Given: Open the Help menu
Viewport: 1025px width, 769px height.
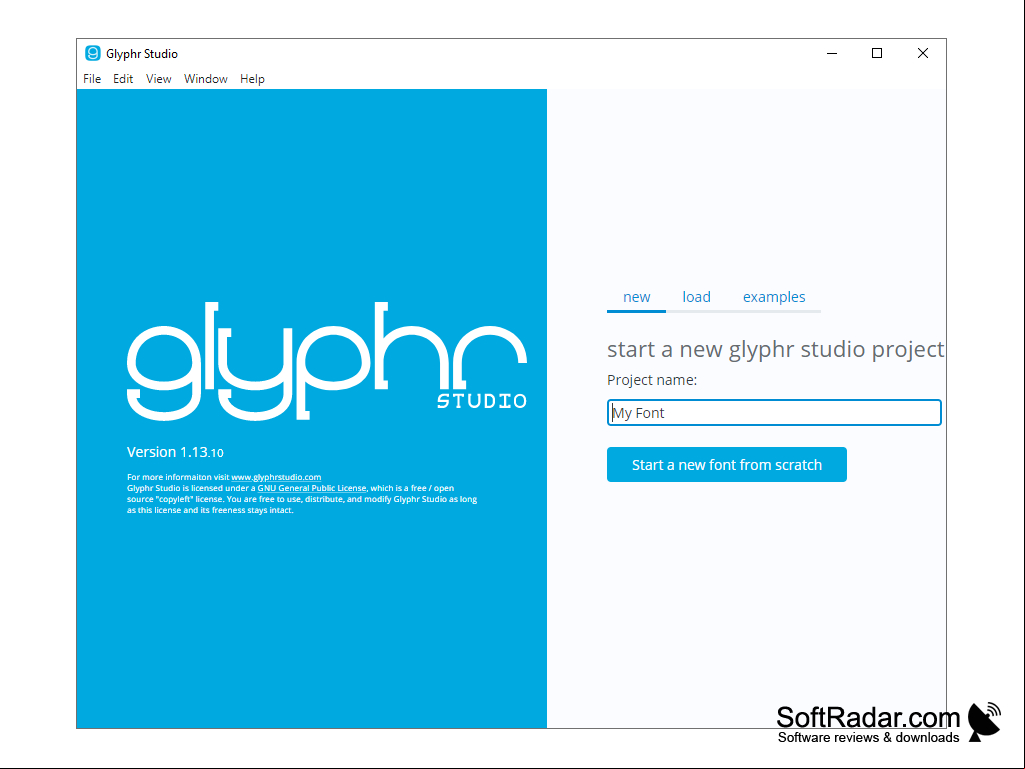Looking at the screenshot, I should [252, 78].
